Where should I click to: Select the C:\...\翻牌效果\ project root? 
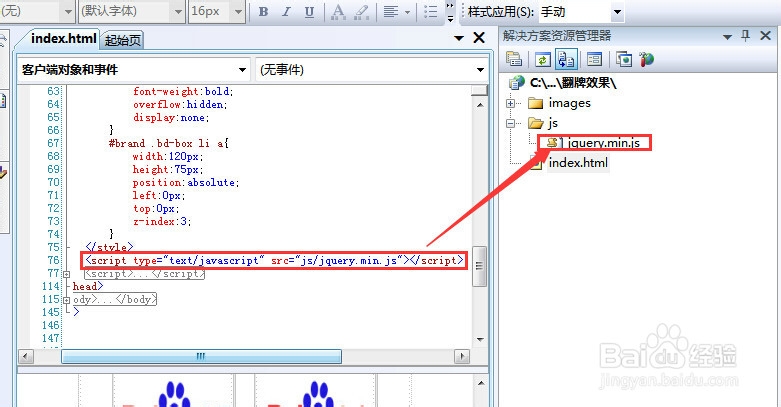coord(573,83)
